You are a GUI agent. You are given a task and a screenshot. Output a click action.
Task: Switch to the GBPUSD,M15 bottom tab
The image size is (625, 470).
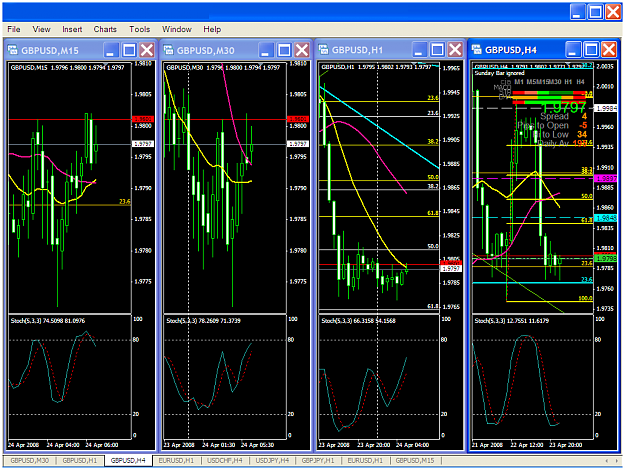[x=415, y=460]
